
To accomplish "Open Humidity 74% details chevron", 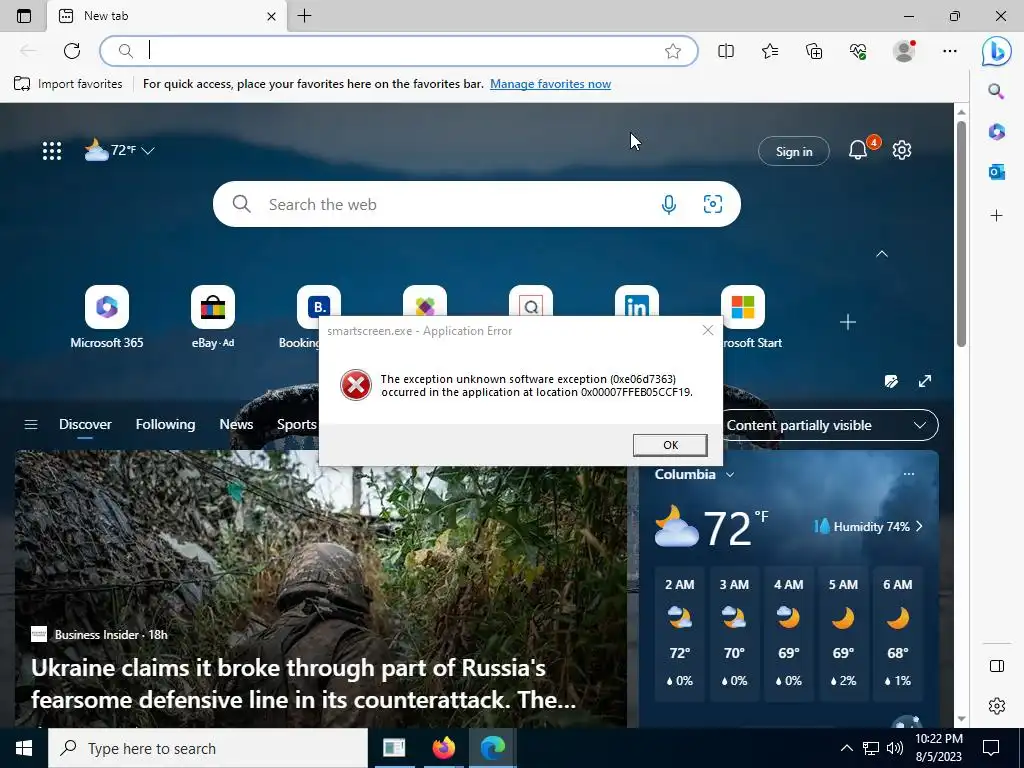I will click(920, 526).
